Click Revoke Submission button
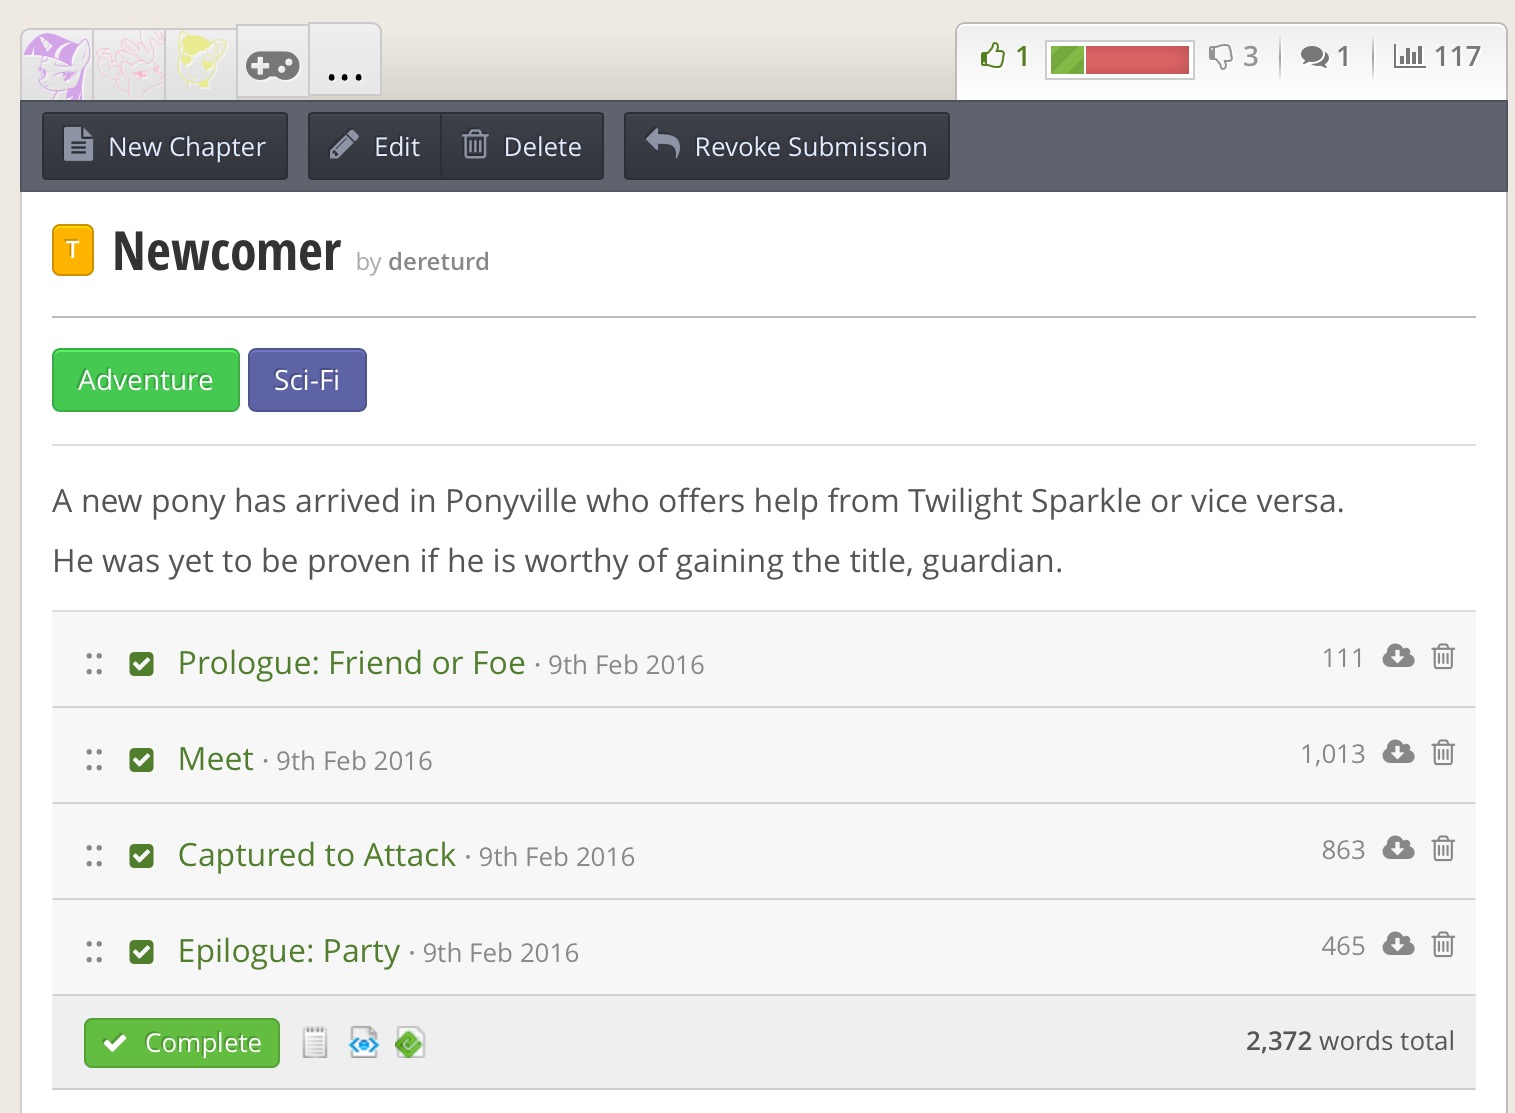The width and height of the screenshot is (1515, 1113). click(787, 146)
